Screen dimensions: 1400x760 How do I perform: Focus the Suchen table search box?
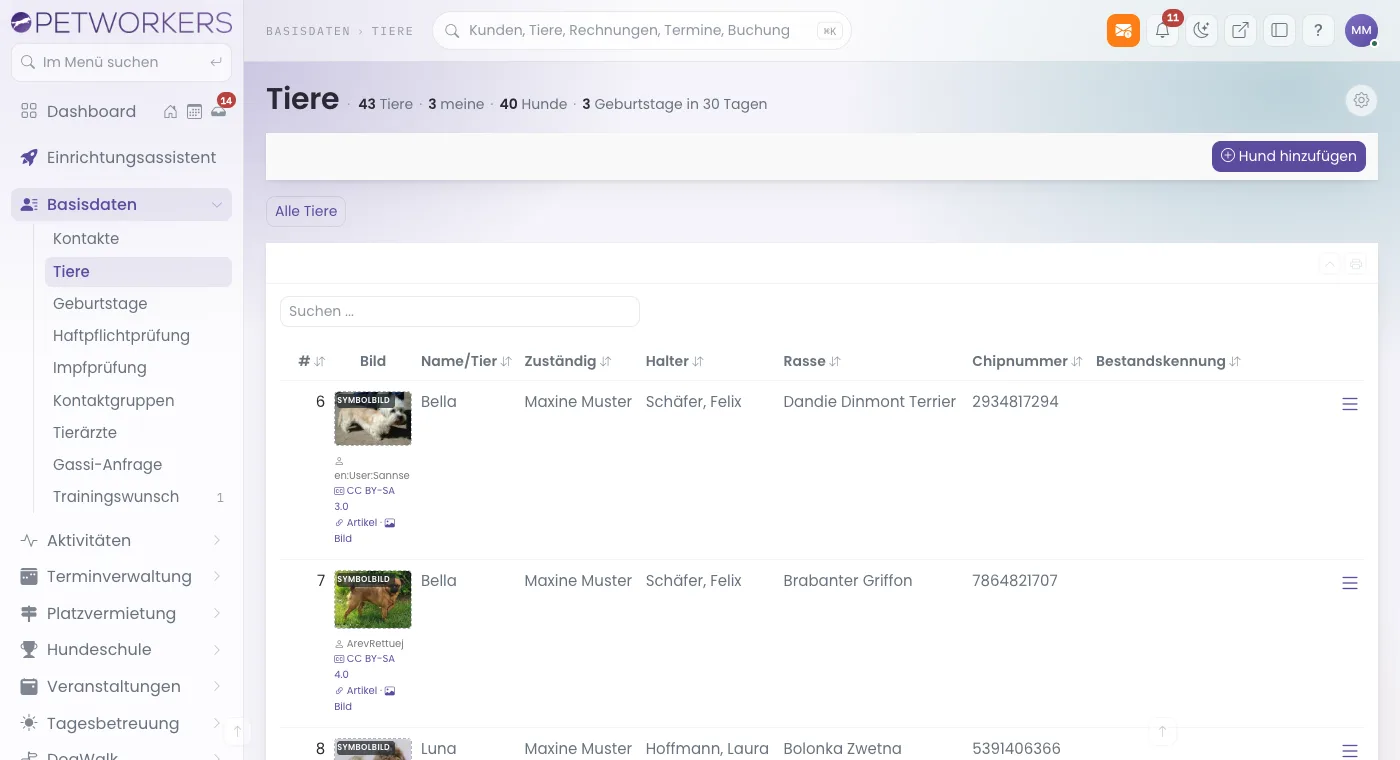[459, 311]
